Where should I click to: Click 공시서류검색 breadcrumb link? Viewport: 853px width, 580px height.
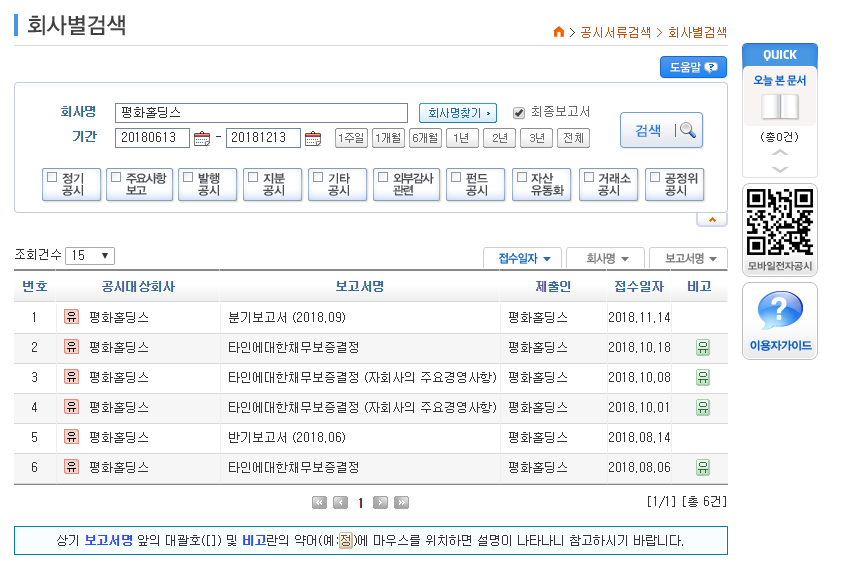point(615,32)
